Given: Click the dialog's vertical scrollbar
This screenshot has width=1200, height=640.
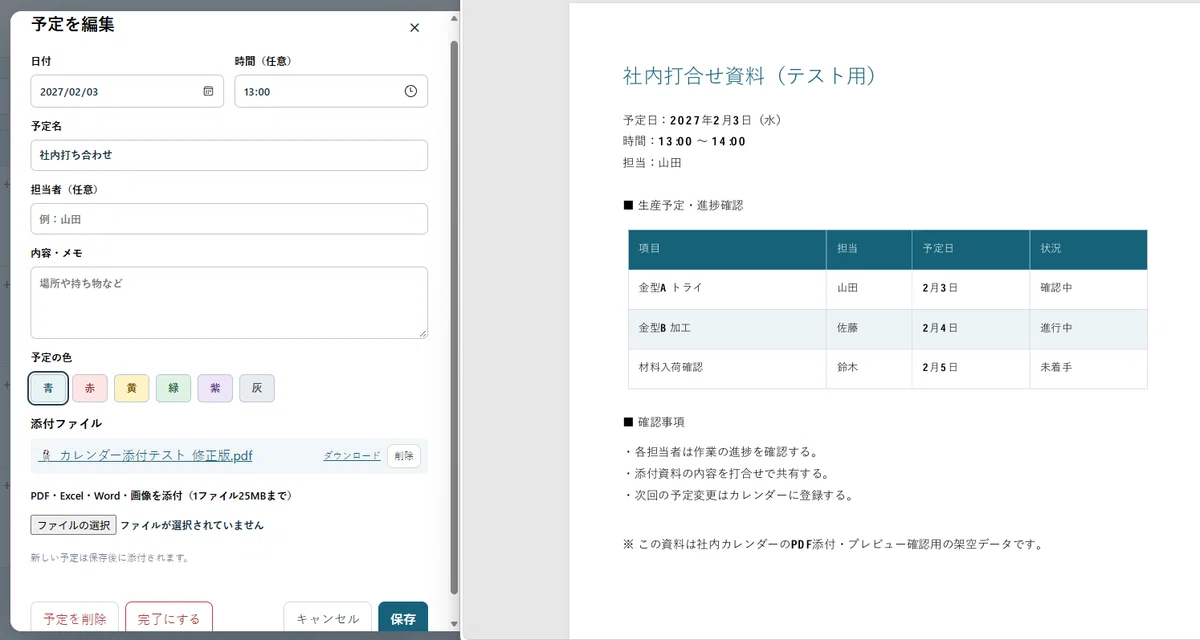Looking at the screenshot, I should [455, 315].
